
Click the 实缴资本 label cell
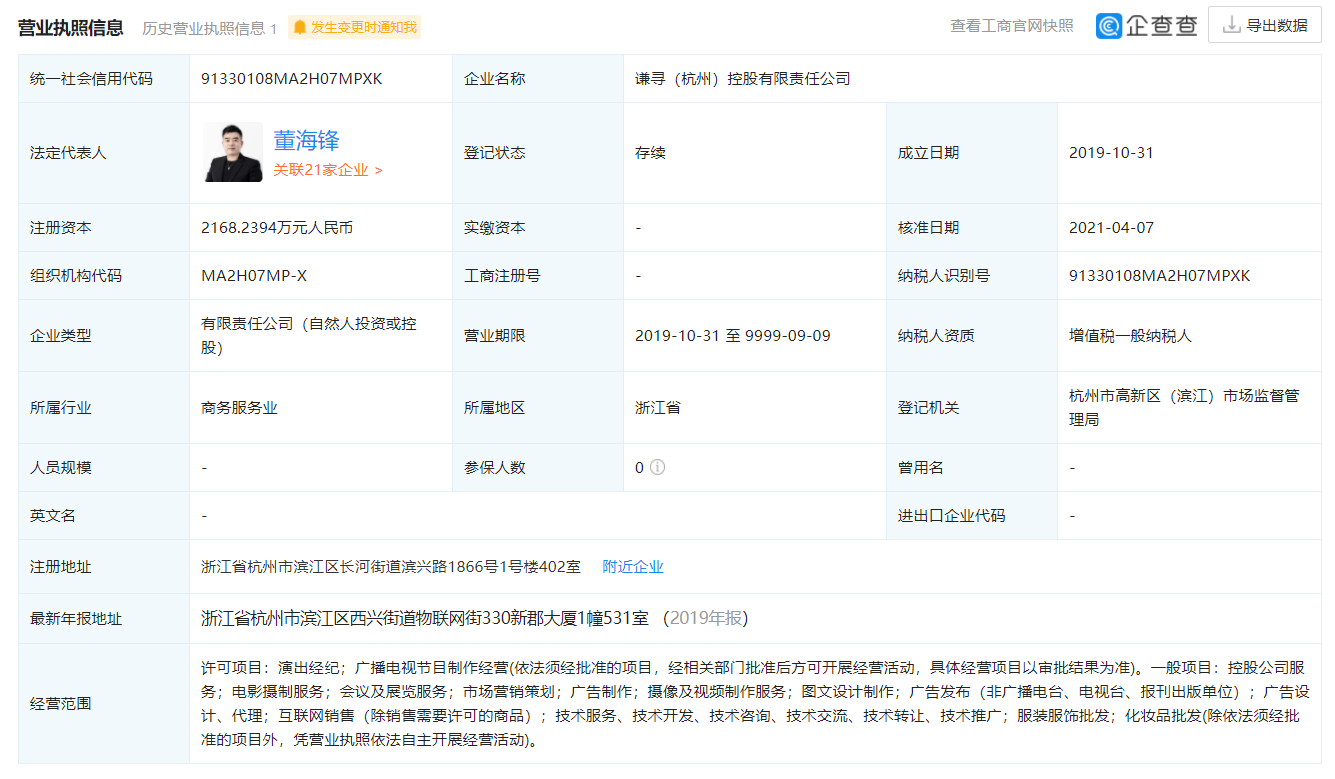pyautogui.click(x=538, y=227)
